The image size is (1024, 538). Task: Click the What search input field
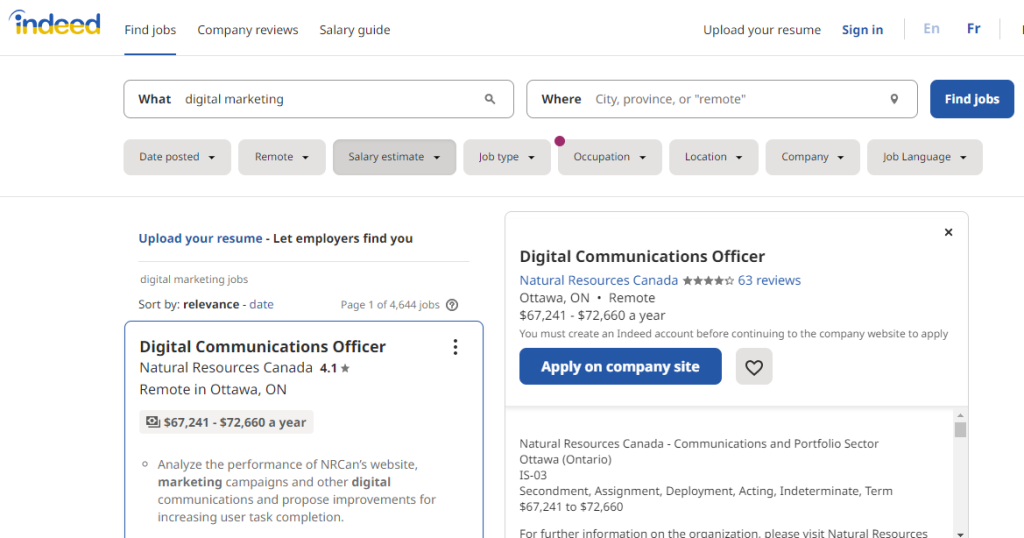[319, 99]
